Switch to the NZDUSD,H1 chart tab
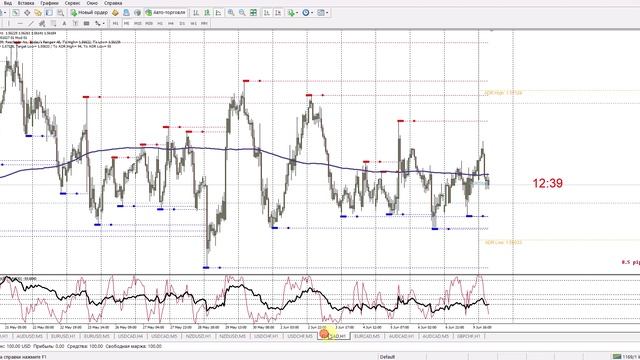Viewport: 640px width, 360px height. pos(198,336)
